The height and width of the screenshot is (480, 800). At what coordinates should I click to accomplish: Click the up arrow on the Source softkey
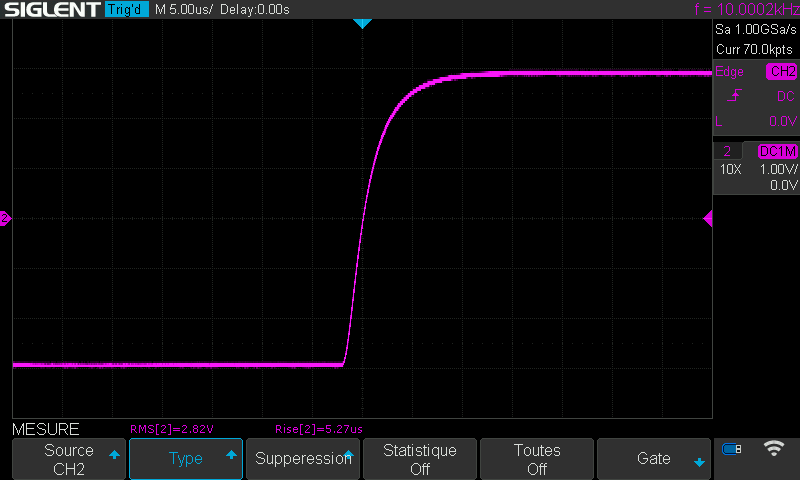click(114, 454)
